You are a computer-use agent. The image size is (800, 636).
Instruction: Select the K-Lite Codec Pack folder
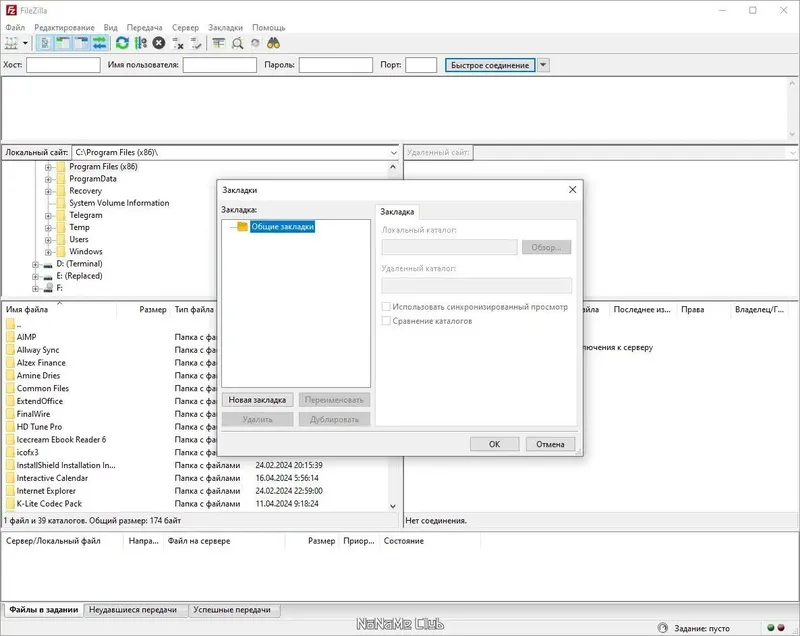(49, 503)
